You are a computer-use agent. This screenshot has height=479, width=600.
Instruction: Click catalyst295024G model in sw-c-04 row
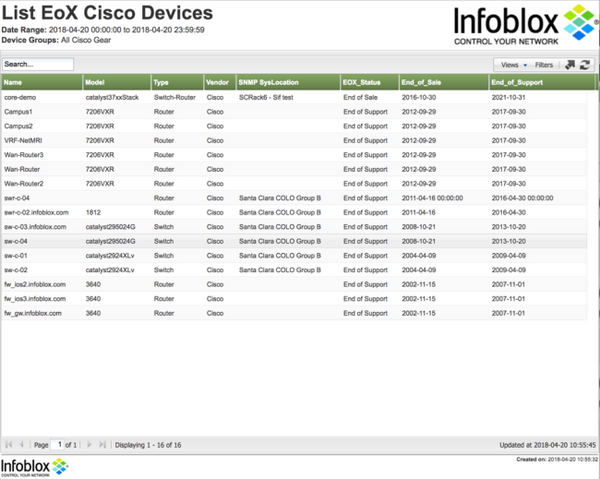point(110,241)
